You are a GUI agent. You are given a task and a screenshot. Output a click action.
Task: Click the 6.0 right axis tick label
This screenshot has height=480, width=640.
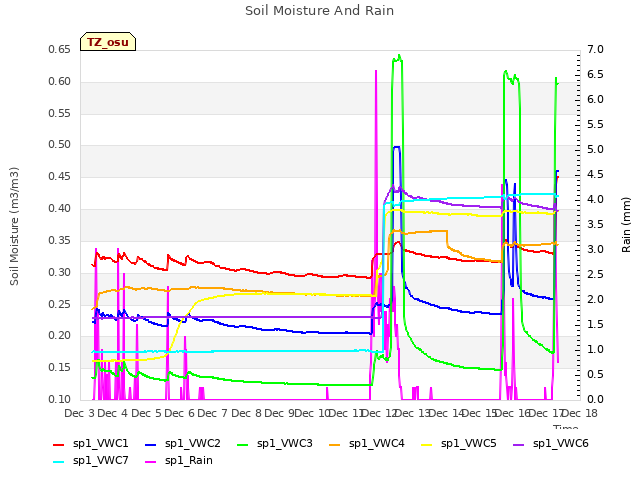(x=596, y=100)
